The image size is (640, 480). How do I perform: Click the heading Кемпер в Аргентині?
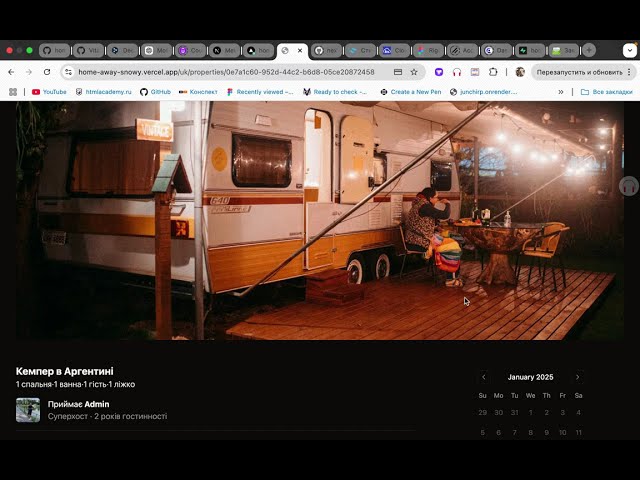64,371
